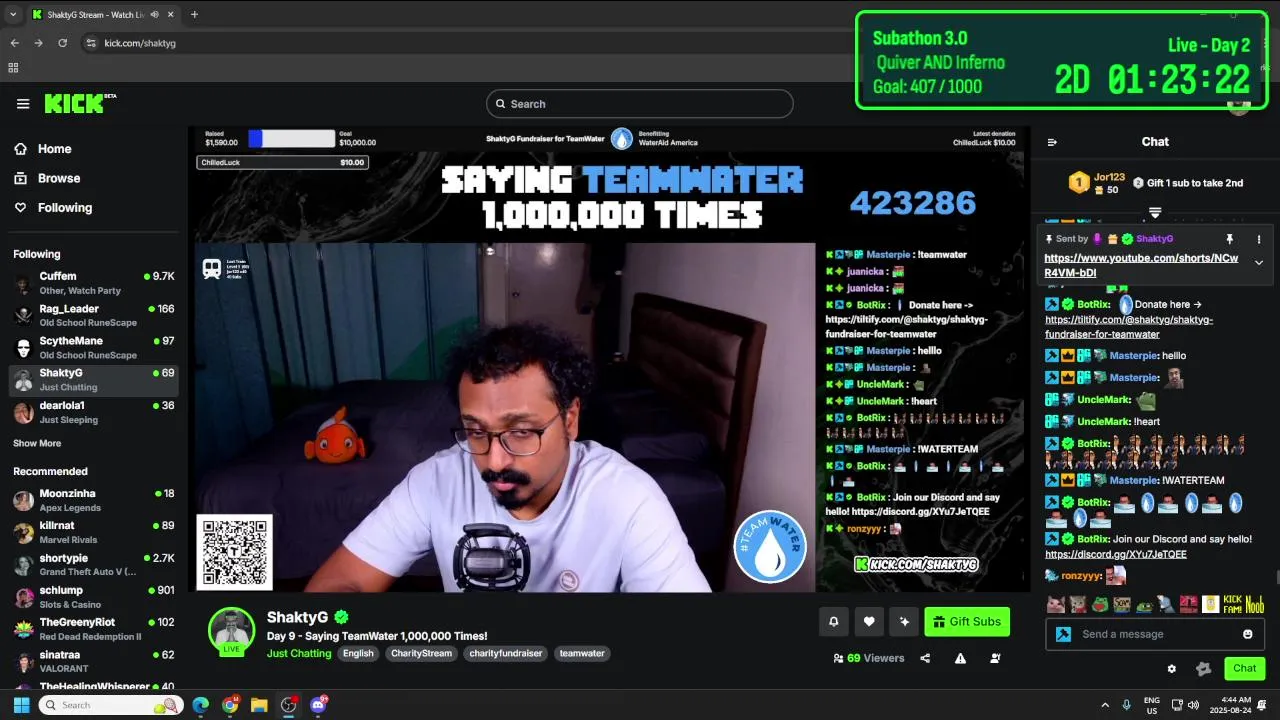This screenshot has height=720, width=1280.
Task: Open killrnat recommended channel
Action: [94, 532]
